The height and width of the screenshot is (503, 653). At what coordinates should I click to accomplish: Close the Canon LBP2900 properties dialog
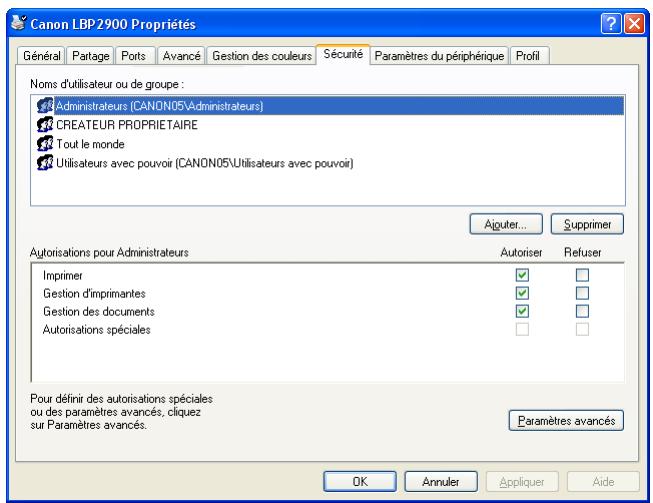(x=634, y=24)
